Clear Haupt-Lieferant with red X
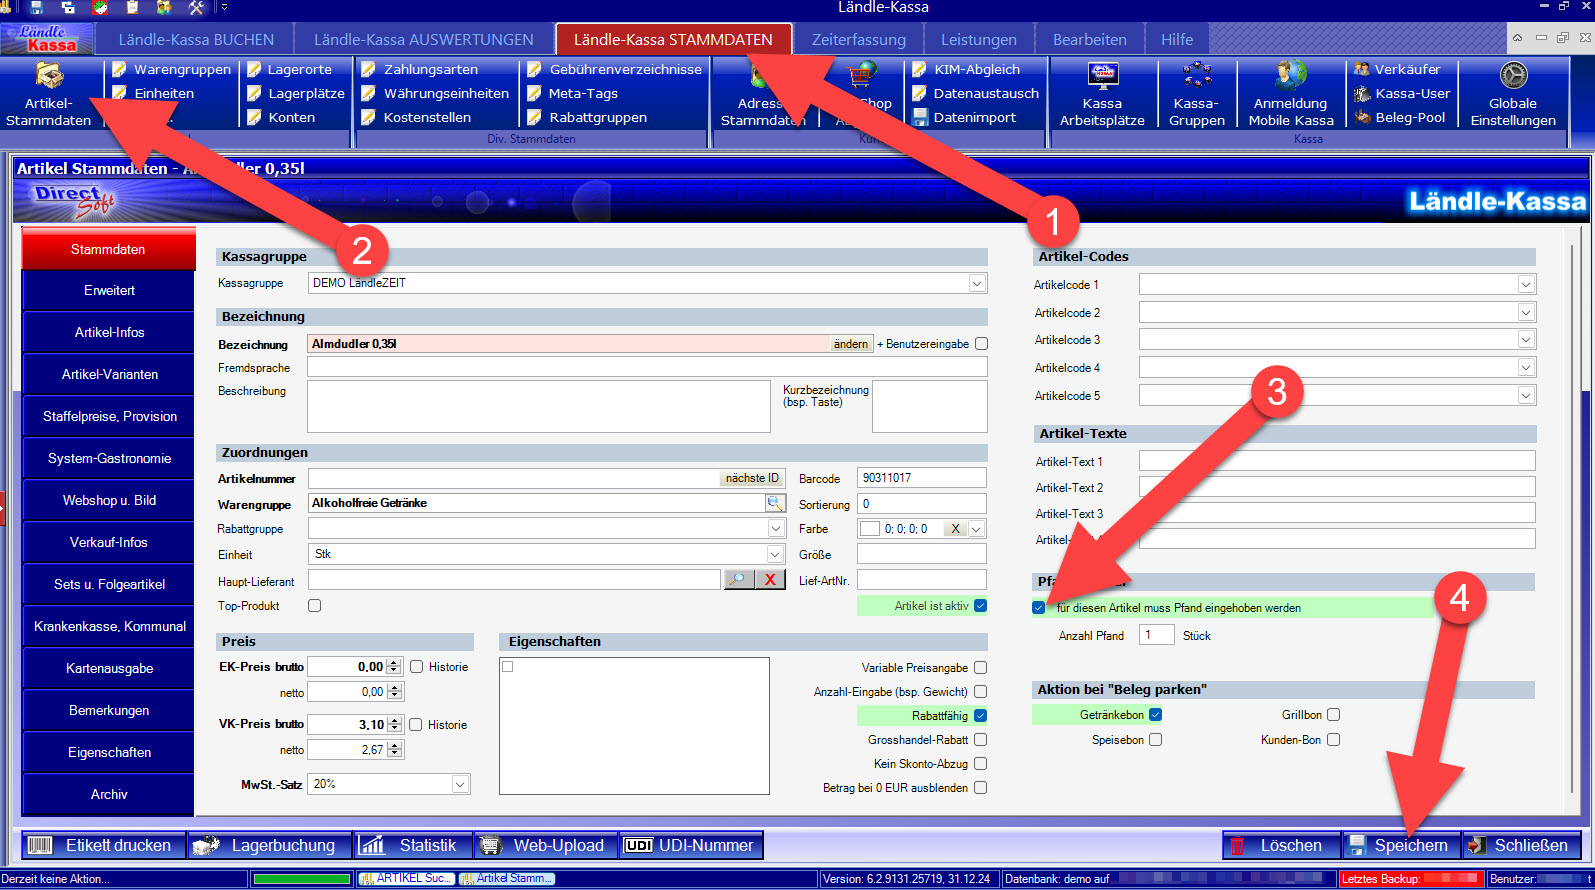This screenshot has width=1595, height=890. point(770,579)
